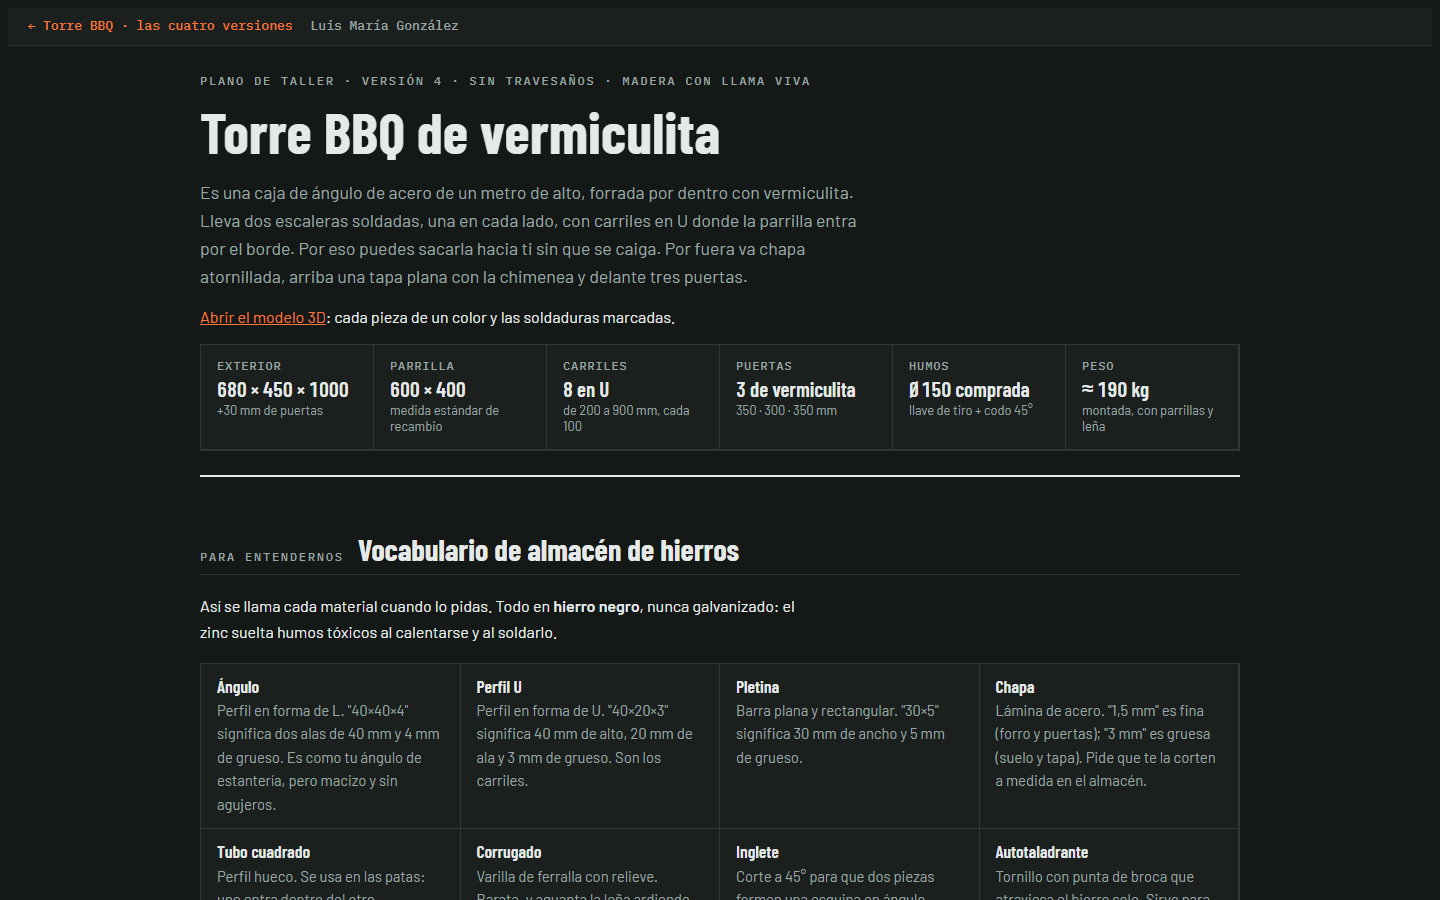Click the Tubo cuadrado glossary term
The image size is (1440, 900).
click(264, 852)
